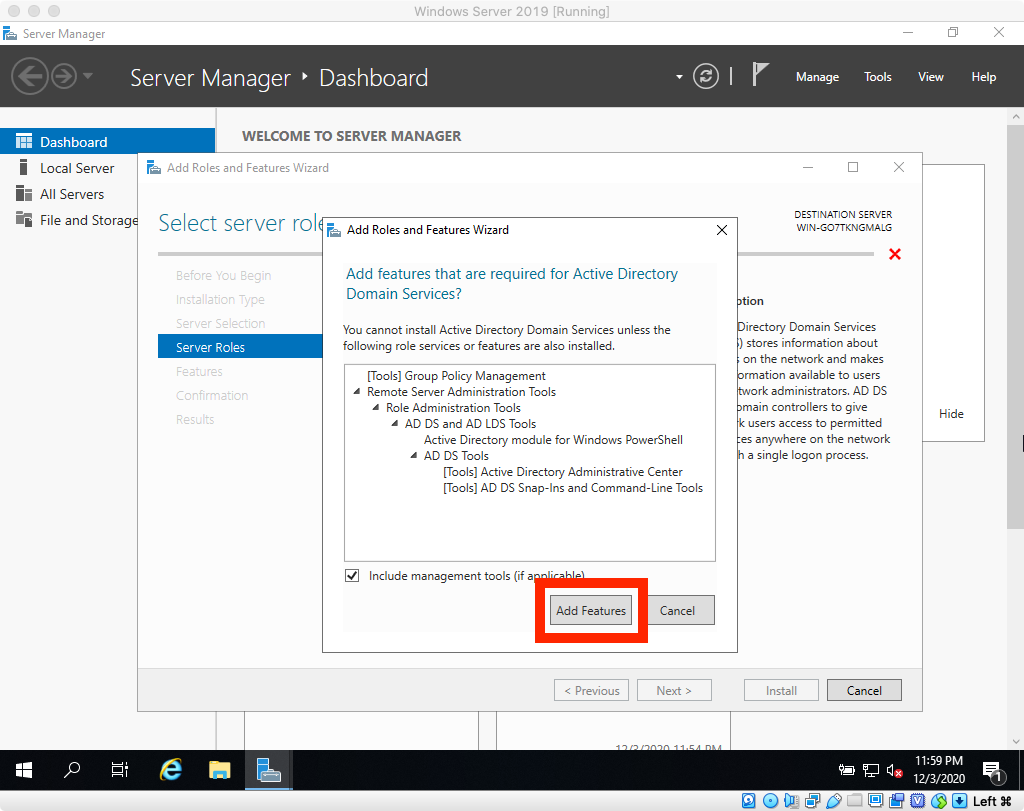Click Add Features button
Image resolution: width=1024 pixels, height=811 pixels.
coord(591,611)
